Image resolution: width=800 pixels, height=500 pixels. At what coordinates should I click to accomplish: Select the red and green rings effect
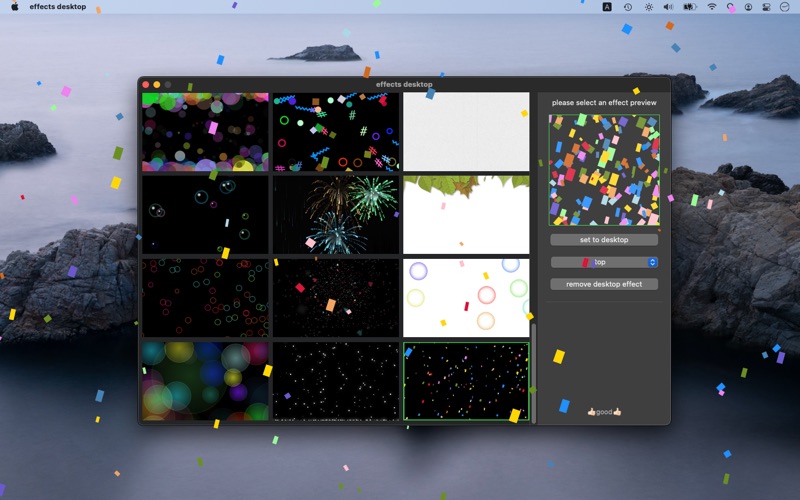click(205, 298)
